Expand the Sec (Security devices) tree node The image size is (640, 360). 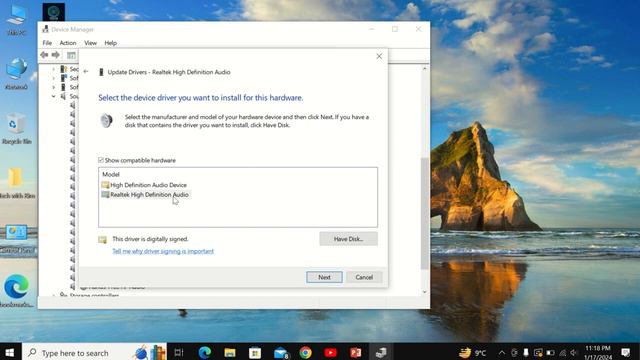click(53, 69)
